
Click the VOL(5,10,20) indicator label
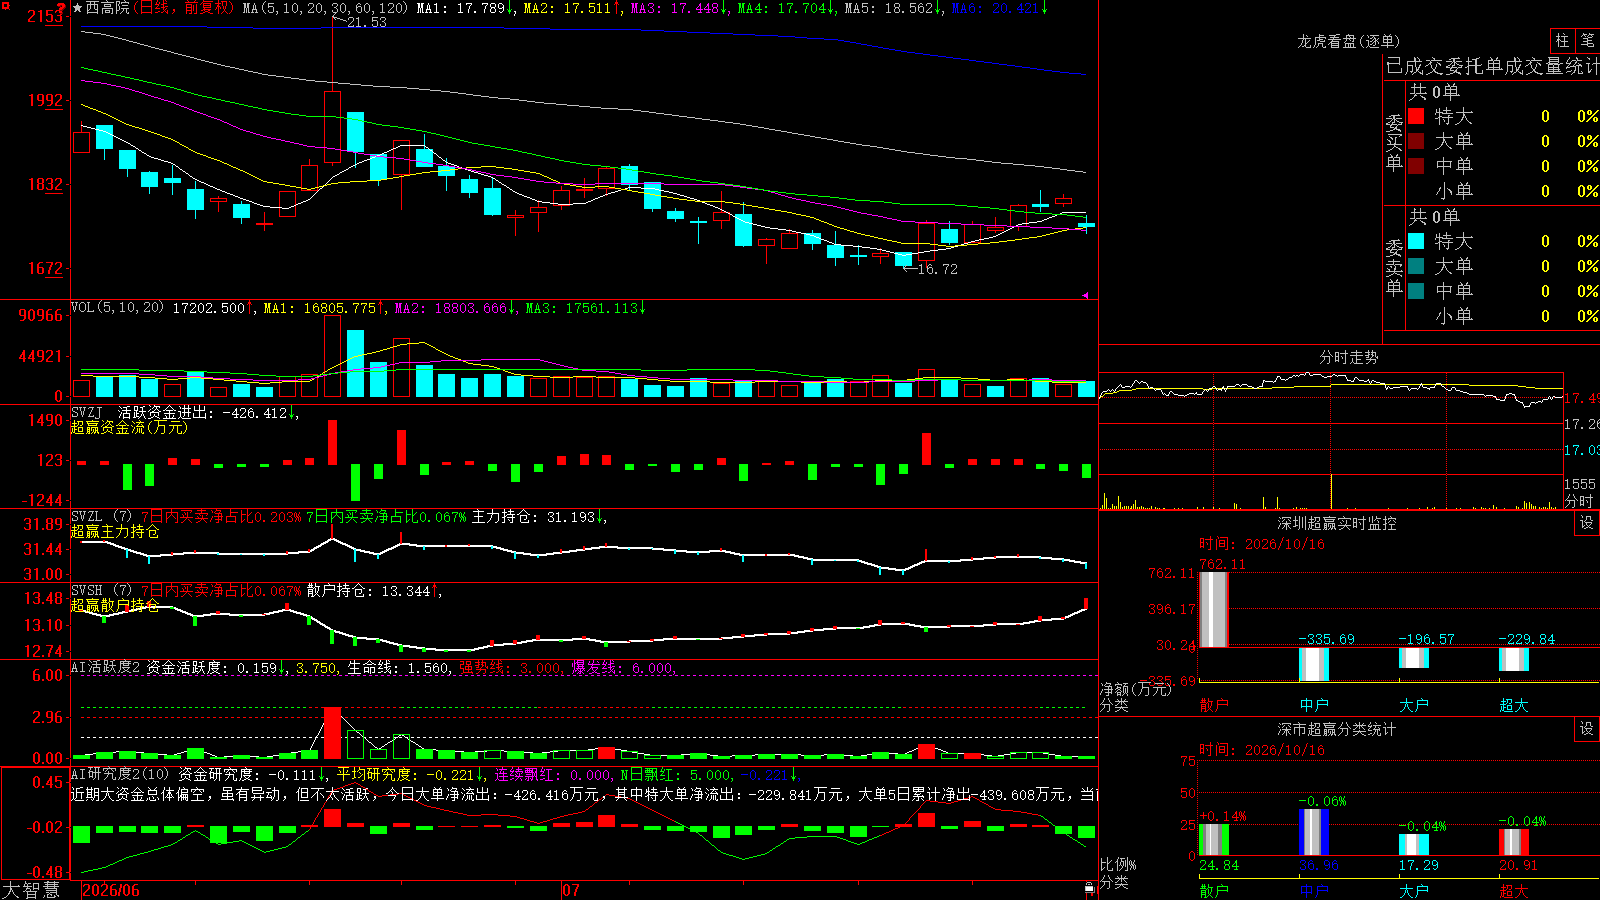coord(118,307)
